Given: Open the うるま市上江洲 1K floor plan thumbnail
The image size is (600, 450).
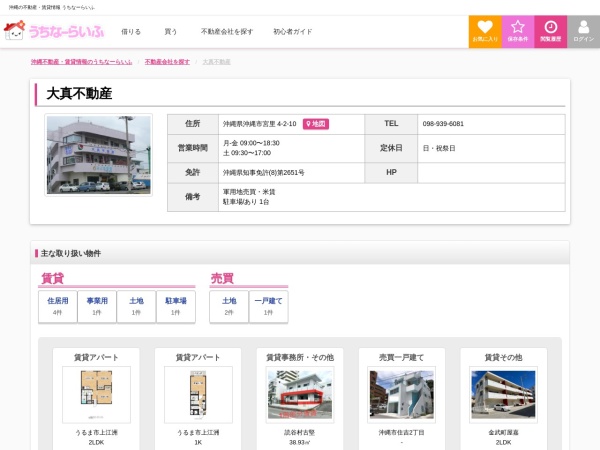Looking at the screenshot, I should pyautogui.click(x=198, y=395).
